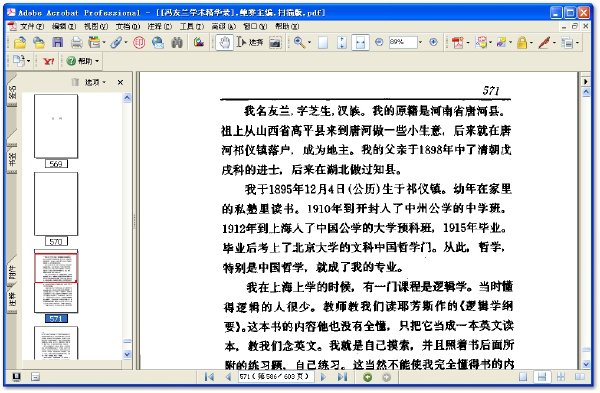Open the Sign pen dropdown arrow
This screenshot has width=600, height=393.
(554, 43)
